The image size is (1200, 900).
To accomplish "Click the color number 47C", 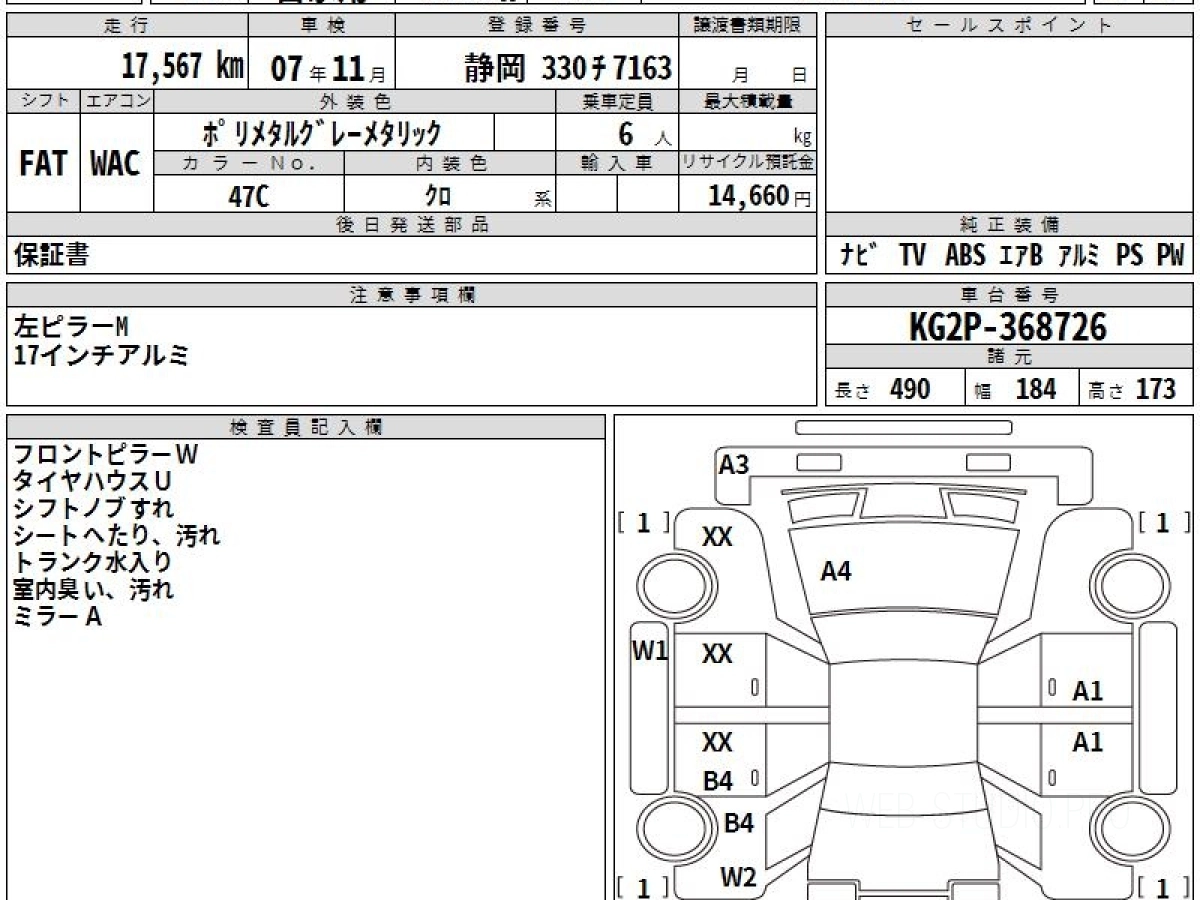I will click(248, 196).
